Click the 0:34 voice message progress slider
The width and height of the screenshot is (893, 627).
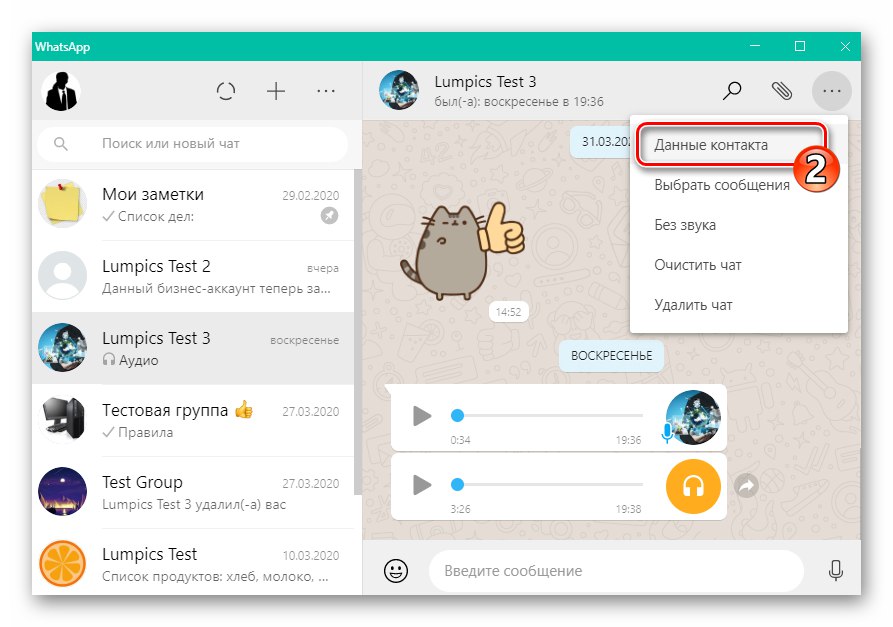pyautogui.click(x=547, y=416)
